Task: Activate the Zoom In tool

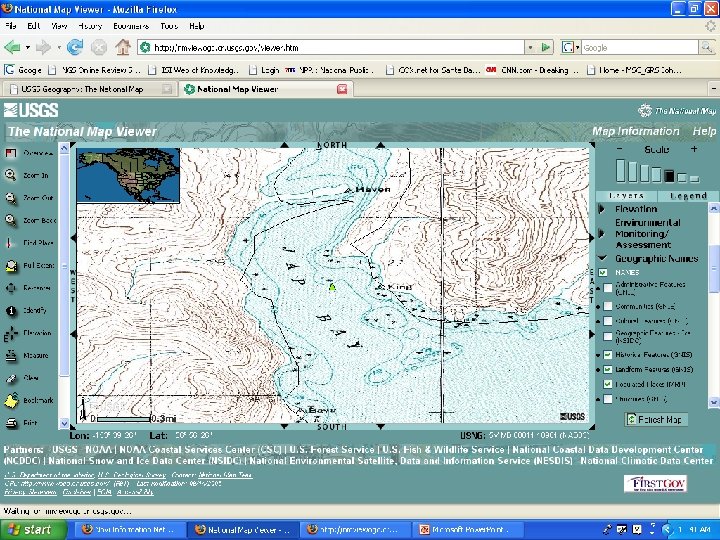Action: coord(11,175)
